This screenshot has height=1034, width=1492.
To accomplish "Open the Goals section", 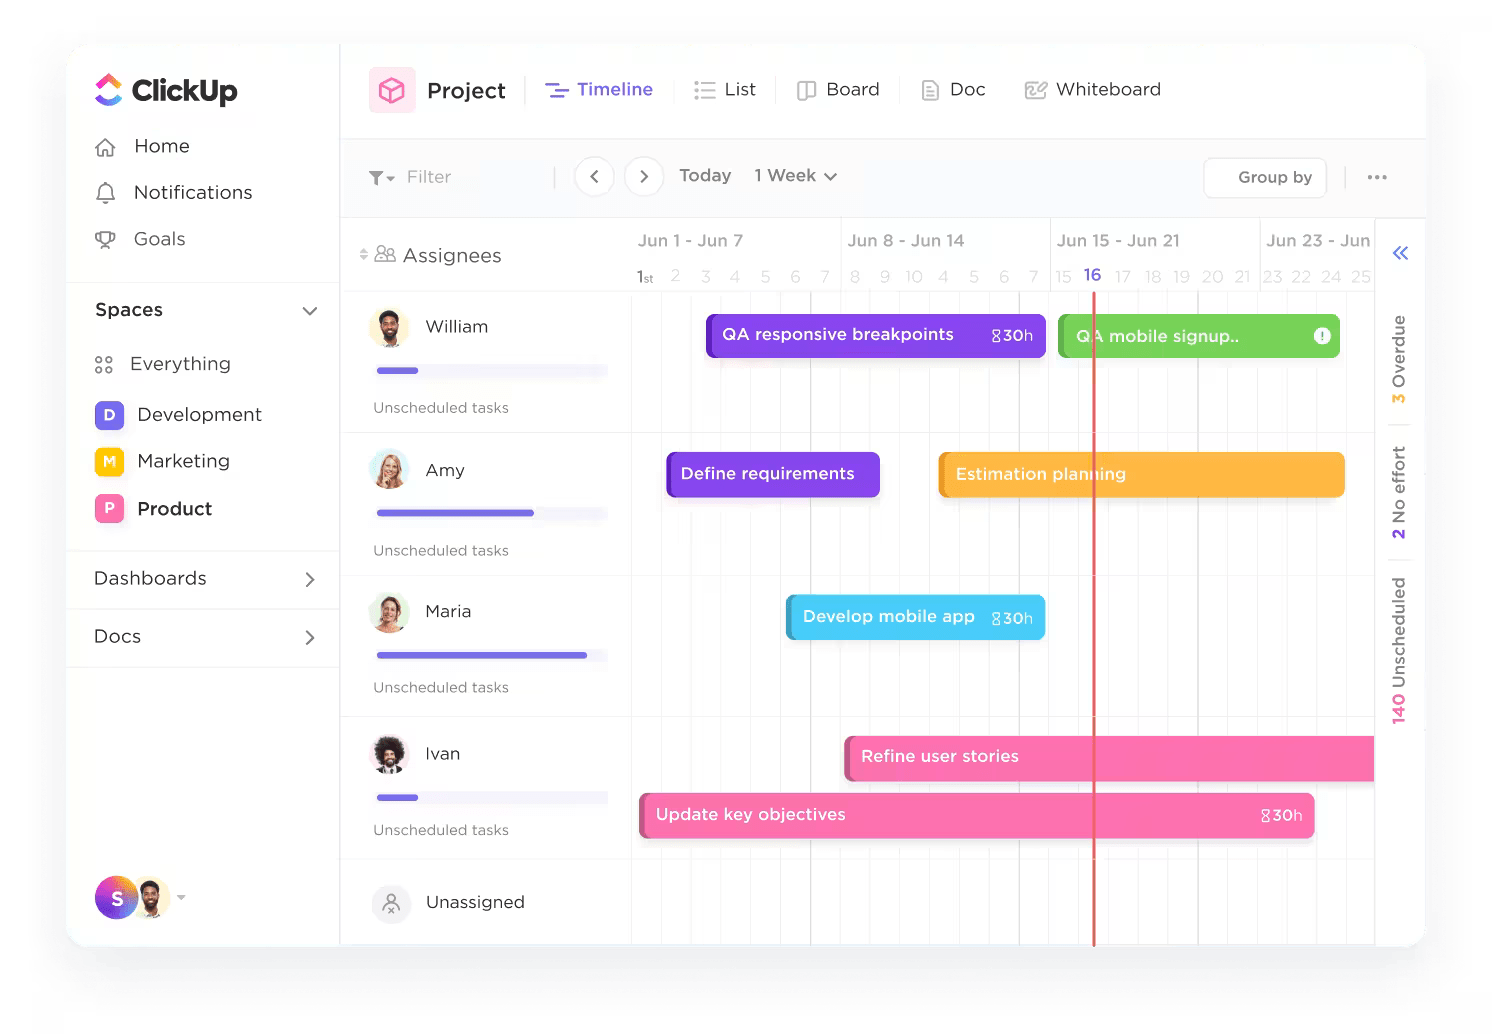I will (x=107, y=238).
